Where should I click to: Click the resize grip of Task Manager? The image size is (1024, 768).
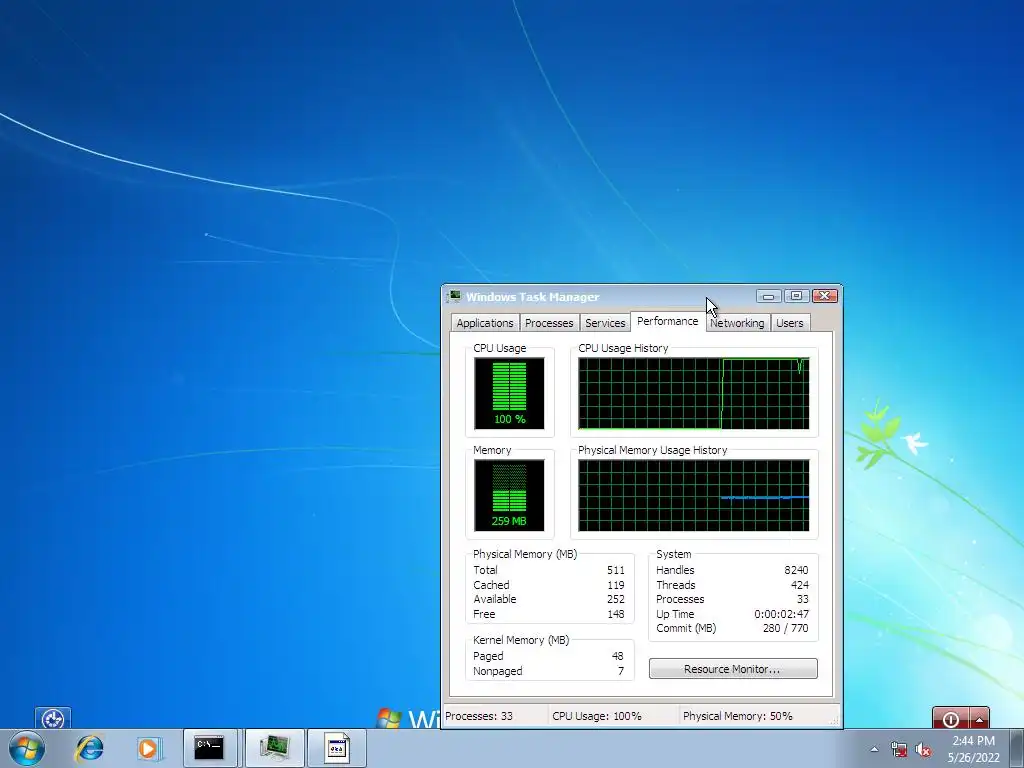pyautogui.click(x=834, y=720)
